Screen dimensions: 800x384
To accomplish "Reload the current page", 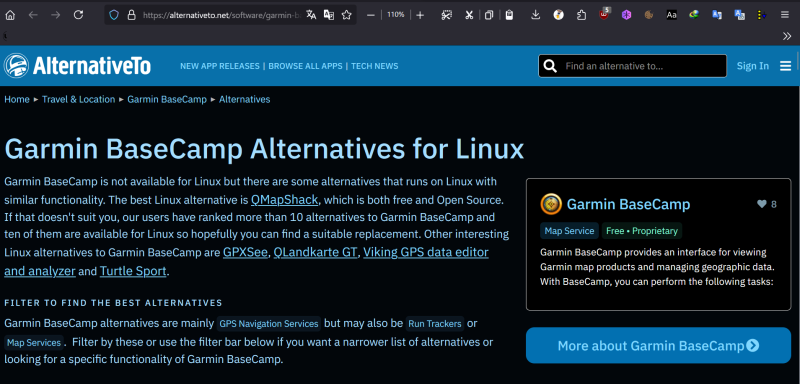I will click(x=78, y=15).
